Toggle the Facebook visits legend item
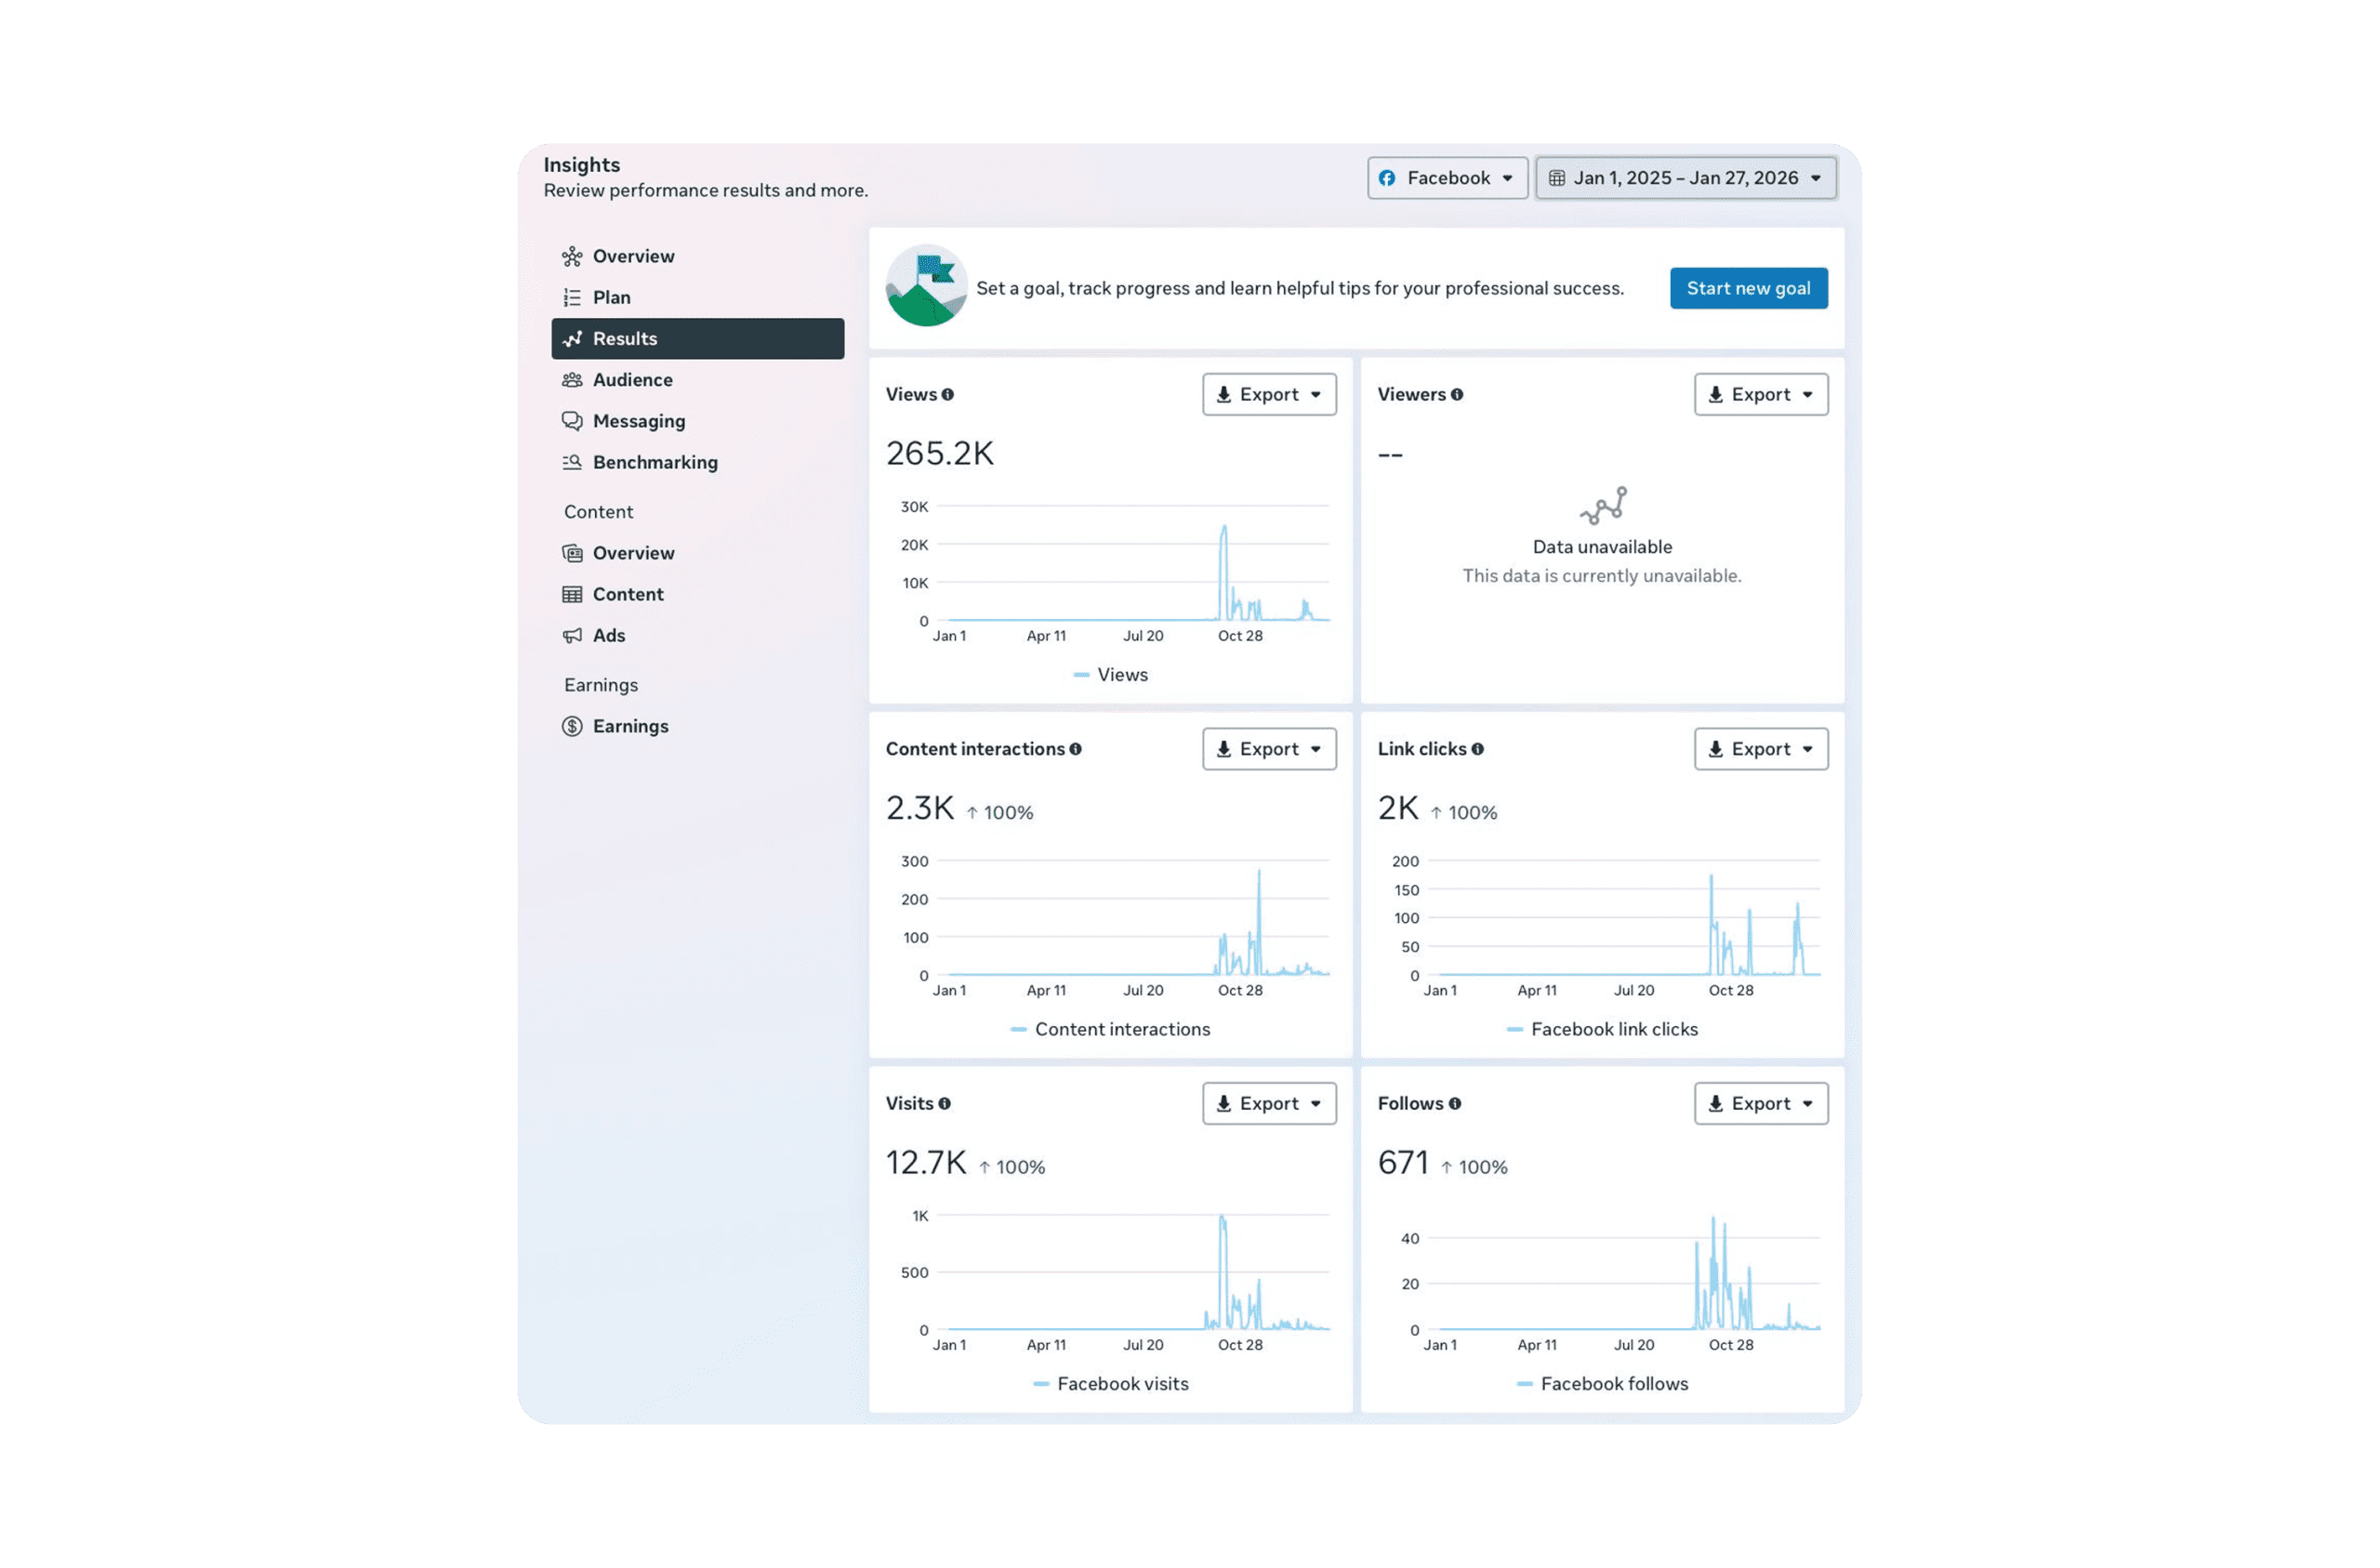 [1110, 1384]
